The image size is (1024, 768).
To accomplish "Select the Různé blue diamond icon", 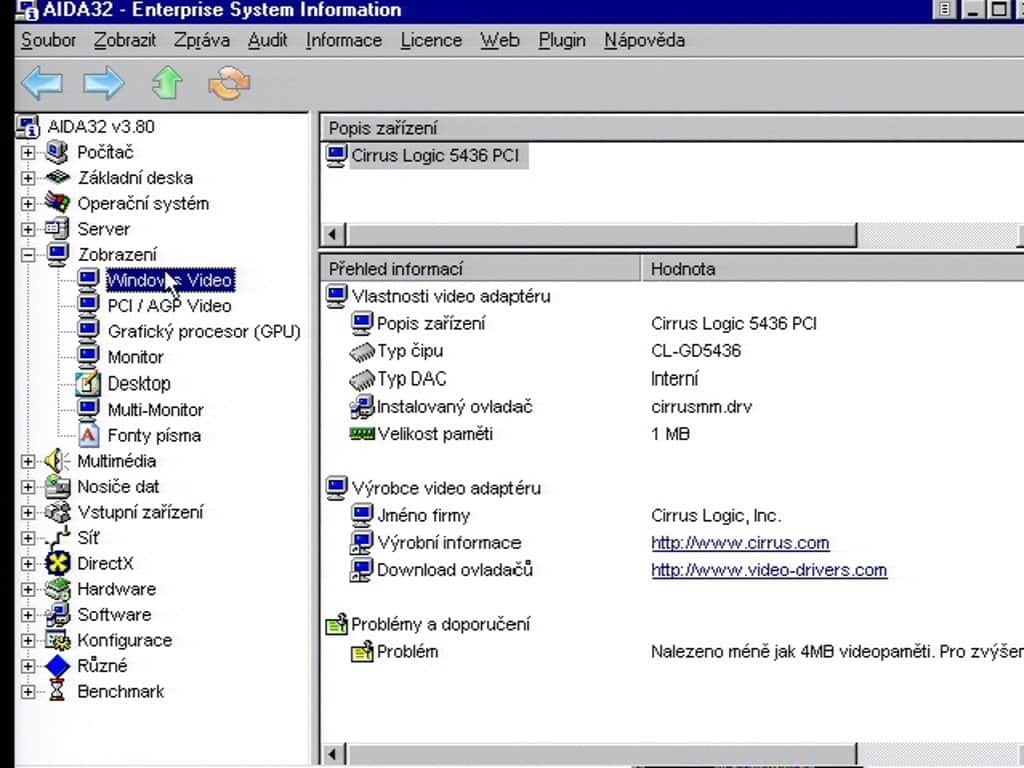I will [x=57, y=665].
